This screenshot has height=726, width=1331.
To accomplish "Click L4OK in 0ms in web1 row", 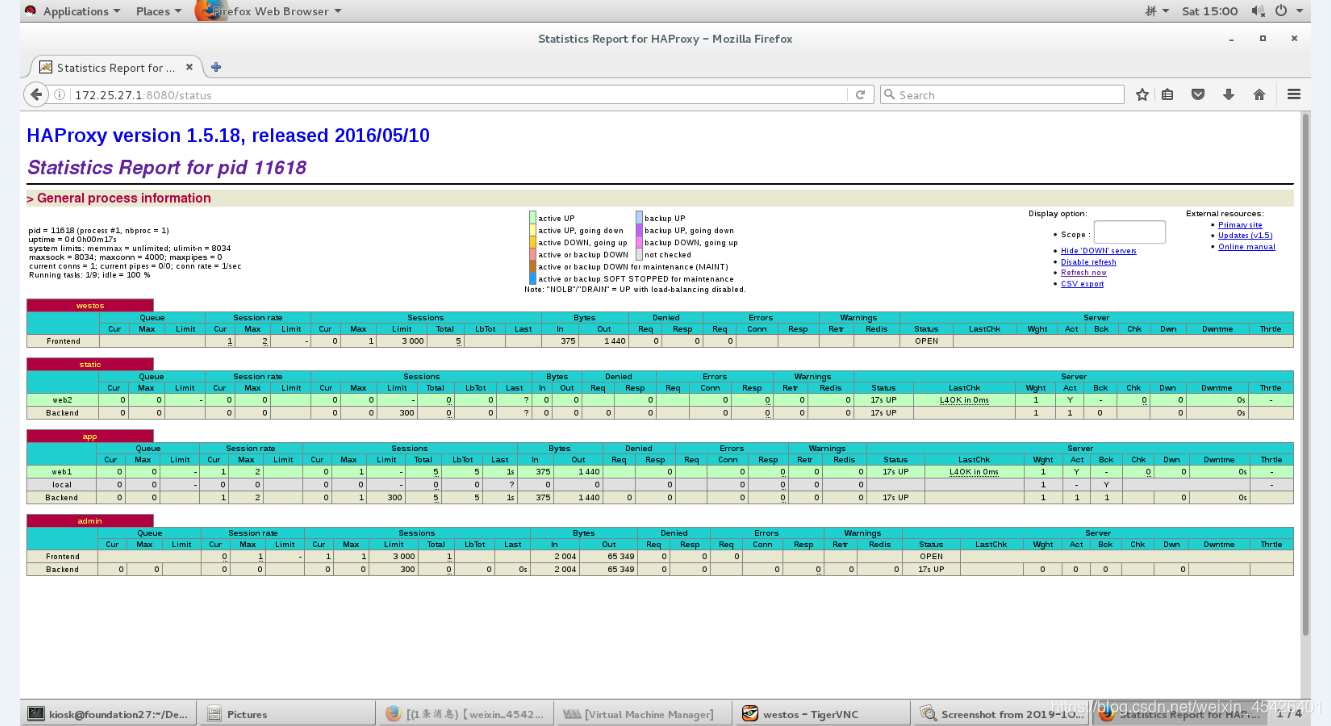I will (x=974, y=472).
